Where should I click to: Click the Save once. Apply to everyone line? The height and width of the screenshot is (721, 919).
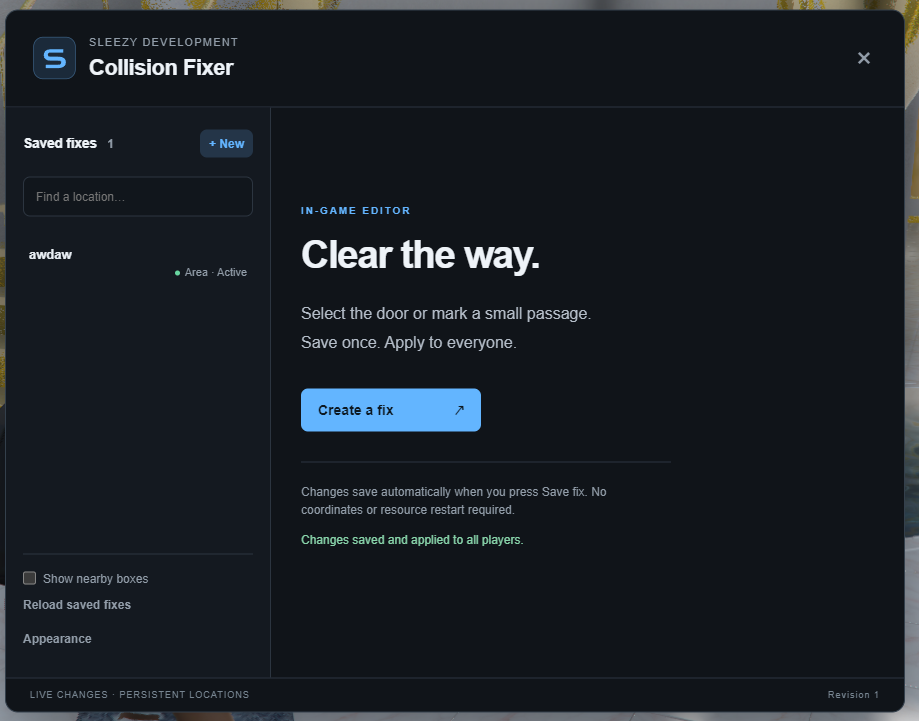click(x=409, y=342)
